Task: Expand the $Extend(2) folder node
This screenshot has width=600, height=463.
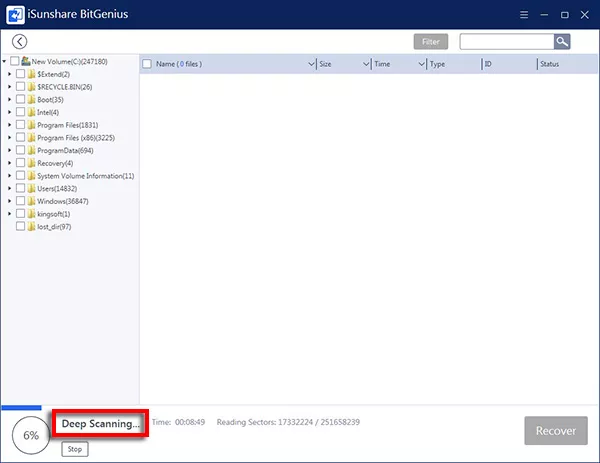Action: [10, 74]
